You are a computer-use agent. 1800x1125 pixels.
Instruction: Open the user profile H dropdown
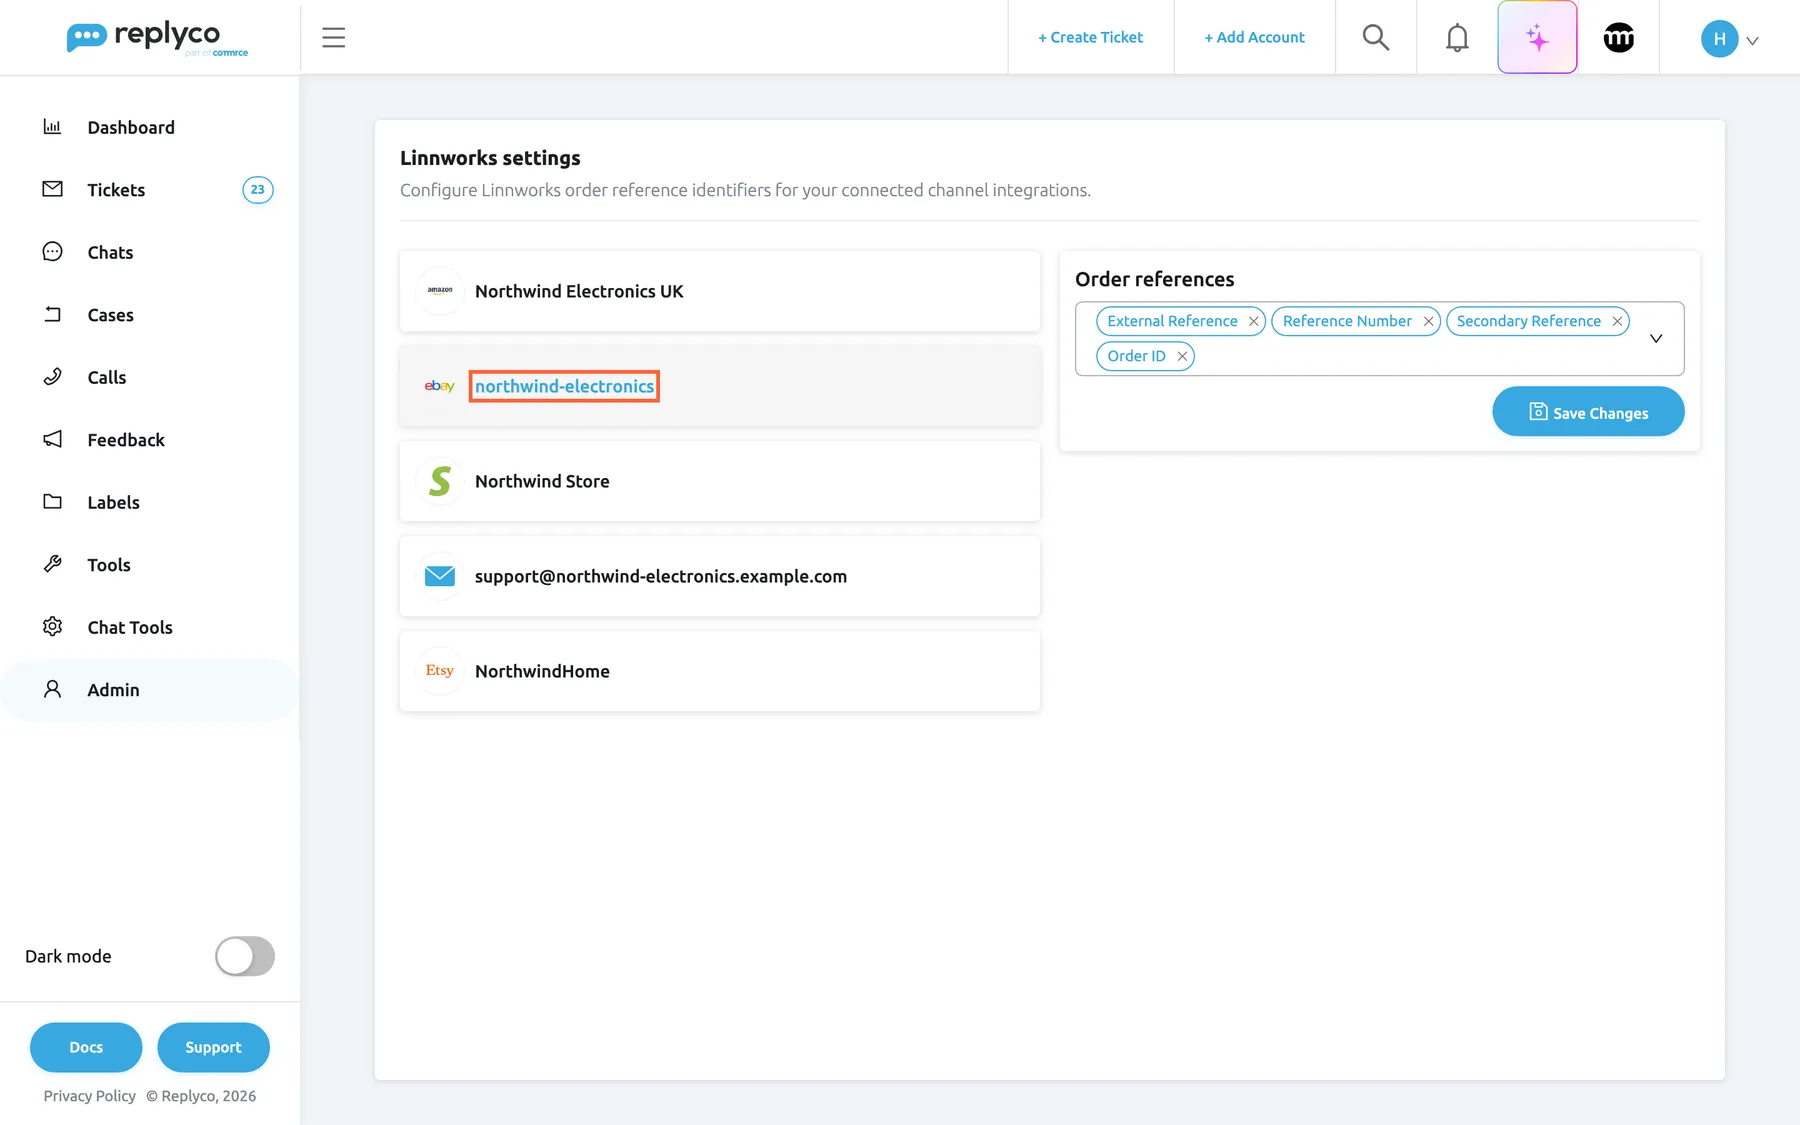1730,39
